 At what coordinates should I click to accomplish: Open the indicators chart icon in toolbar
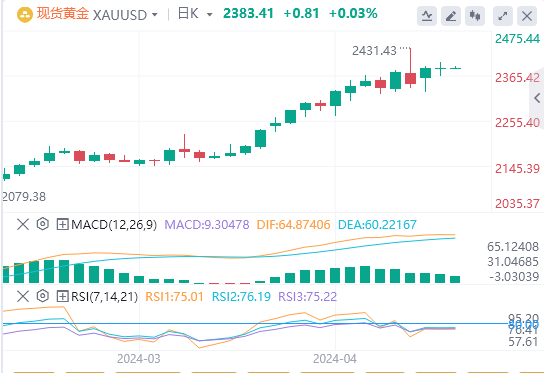[427, 16]
